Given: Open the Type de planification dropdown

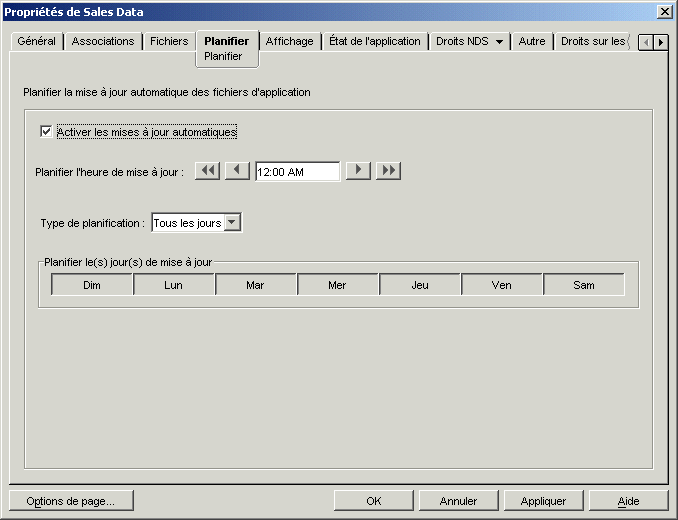Looking at the screenshot, I should point(232,223).
